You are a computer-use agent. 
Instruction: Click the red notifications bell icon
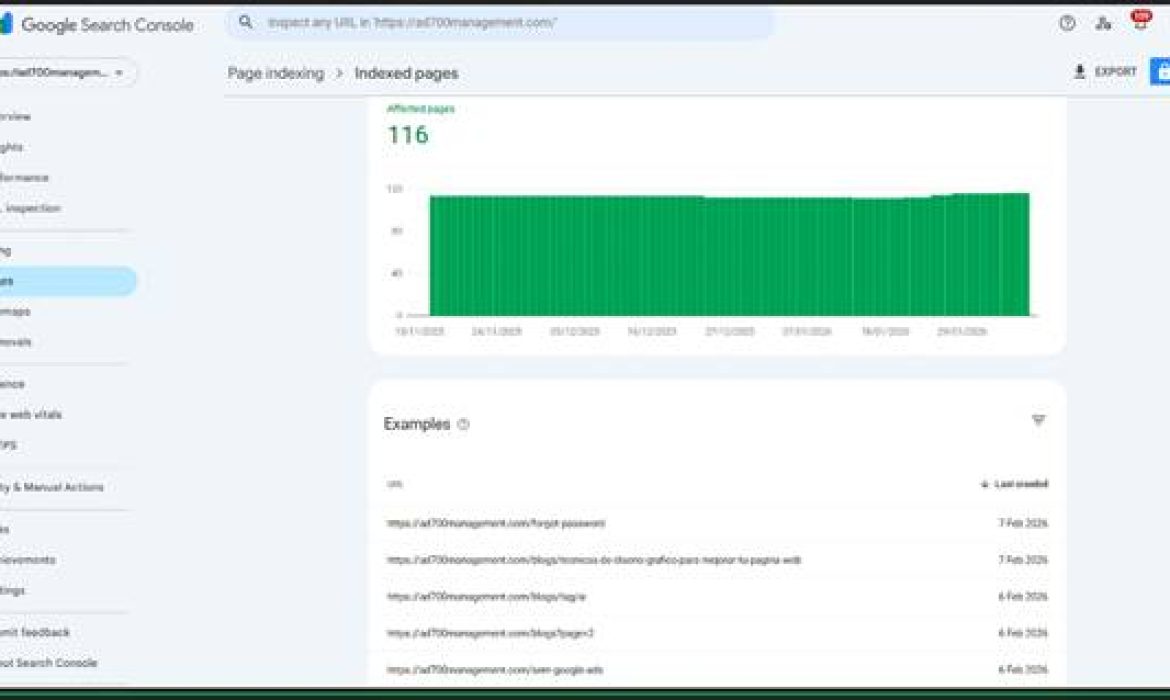1140,18
